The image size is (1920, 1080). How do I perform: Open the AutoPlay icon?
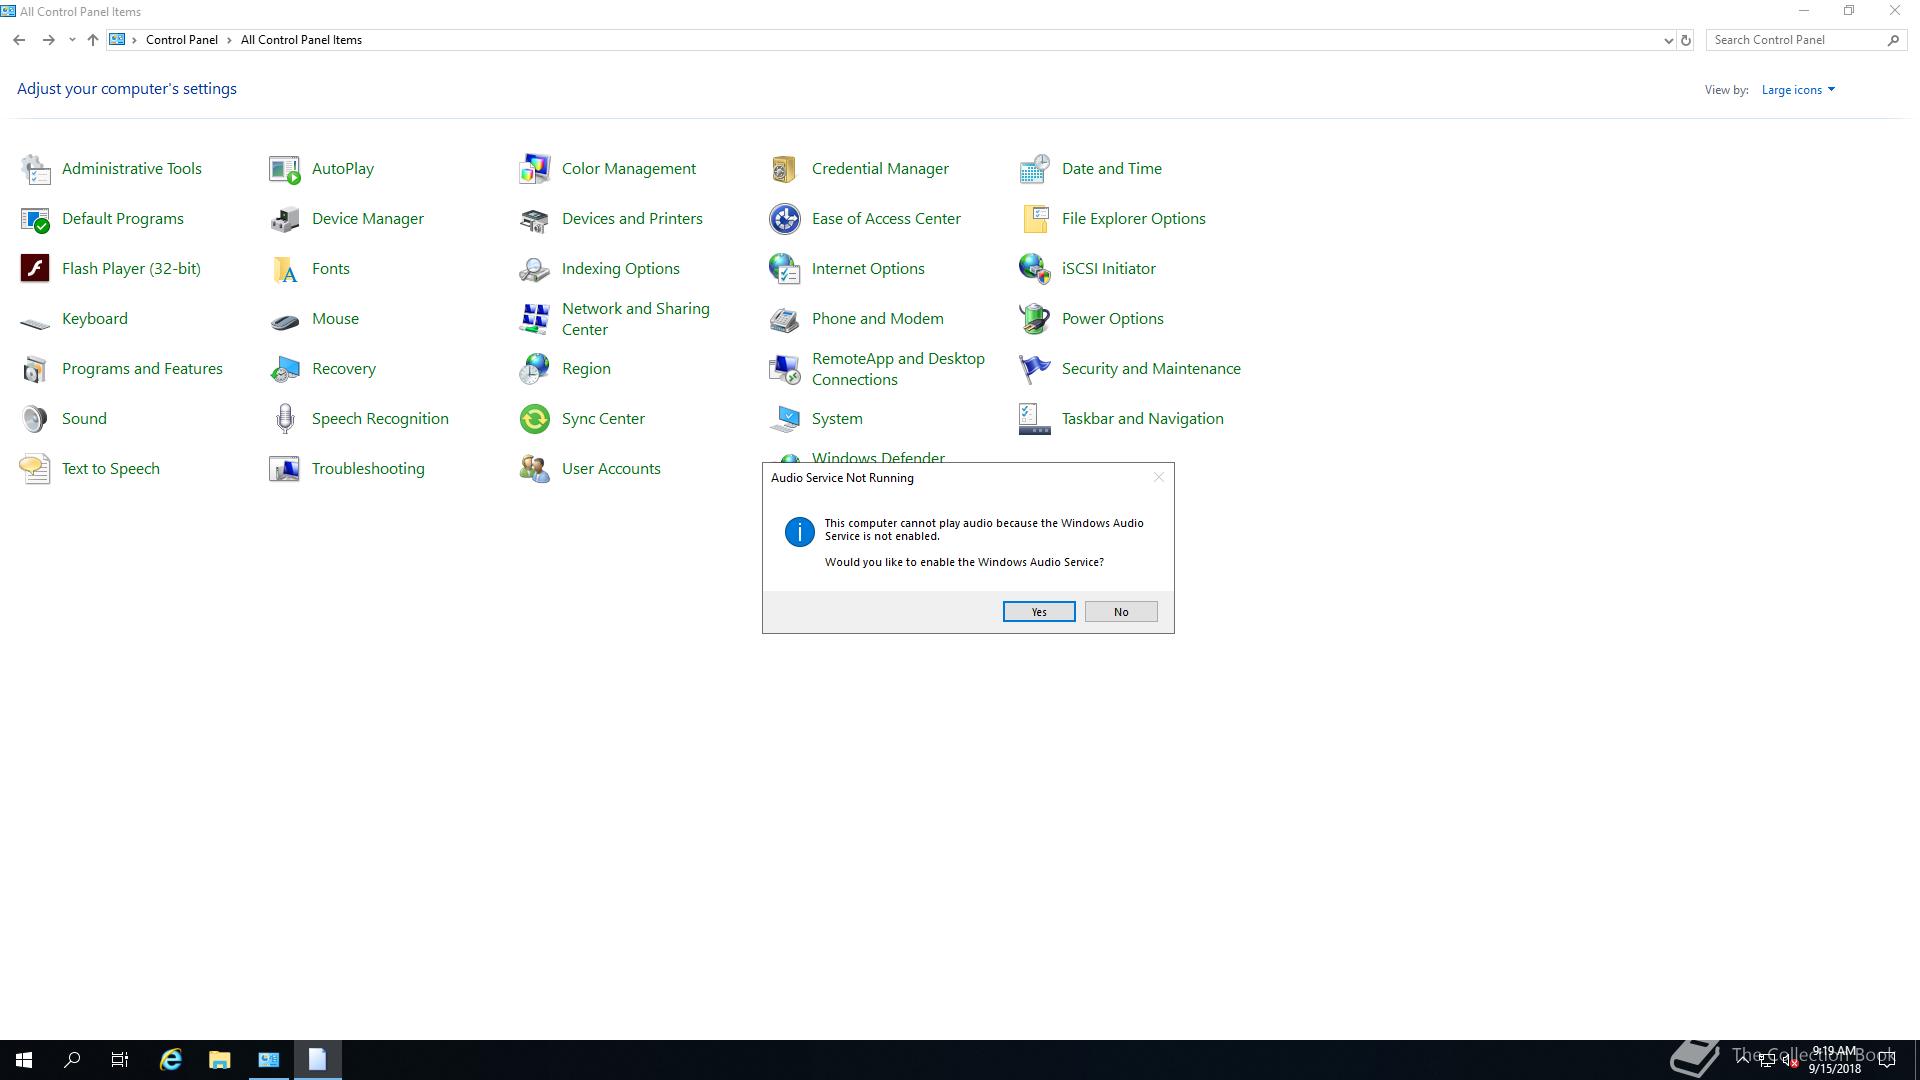tap(285, 169)
